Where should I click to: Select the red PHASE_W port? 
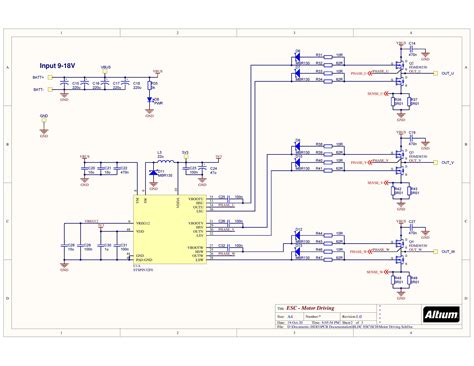click(361, 252)
